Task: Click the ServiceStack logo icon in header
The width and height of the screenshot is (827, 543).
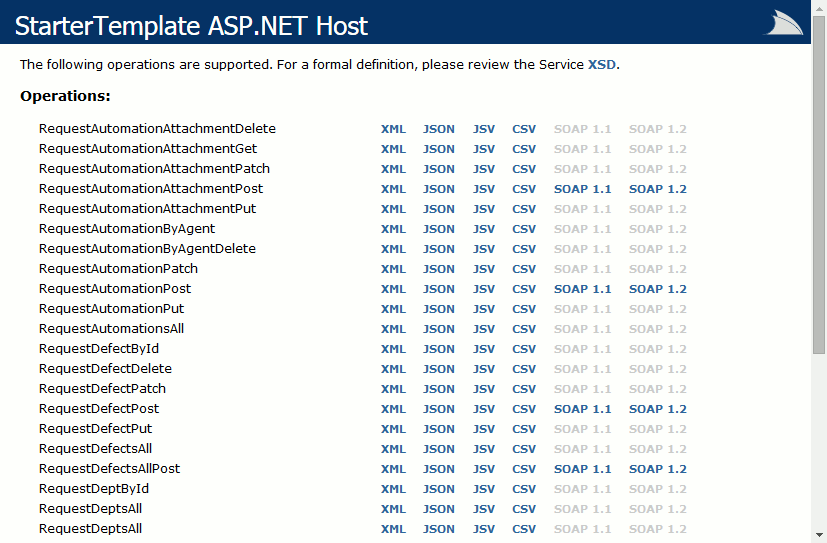Action: (785, 23)
